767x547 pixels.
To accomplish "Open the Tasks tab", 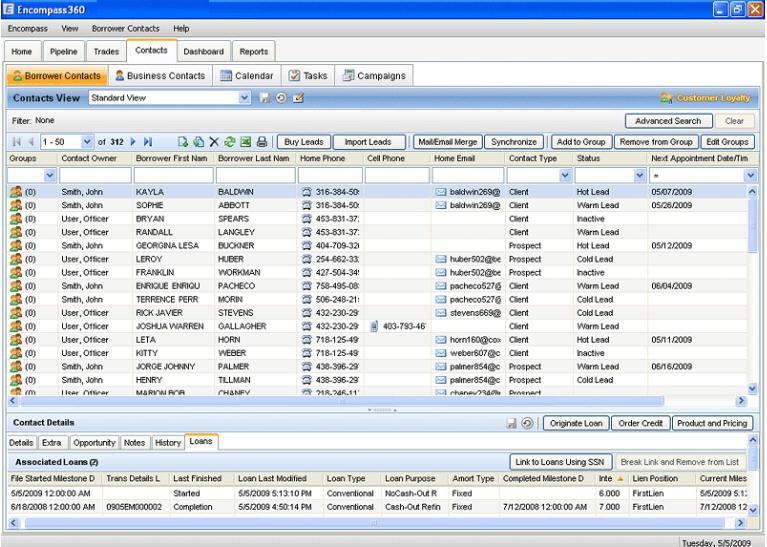I will point(308,76).
